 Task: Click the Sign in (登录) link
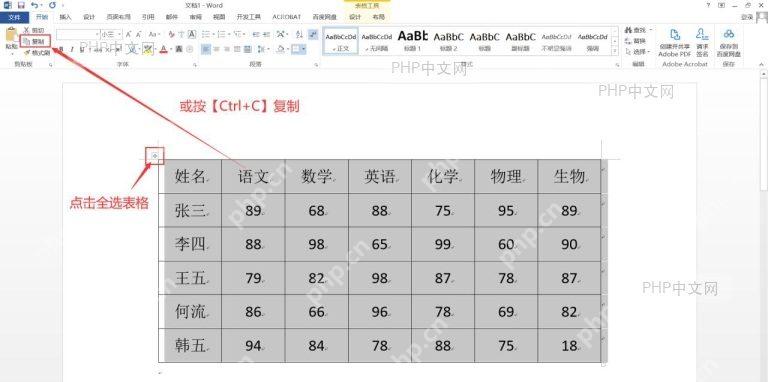[747, 17]
